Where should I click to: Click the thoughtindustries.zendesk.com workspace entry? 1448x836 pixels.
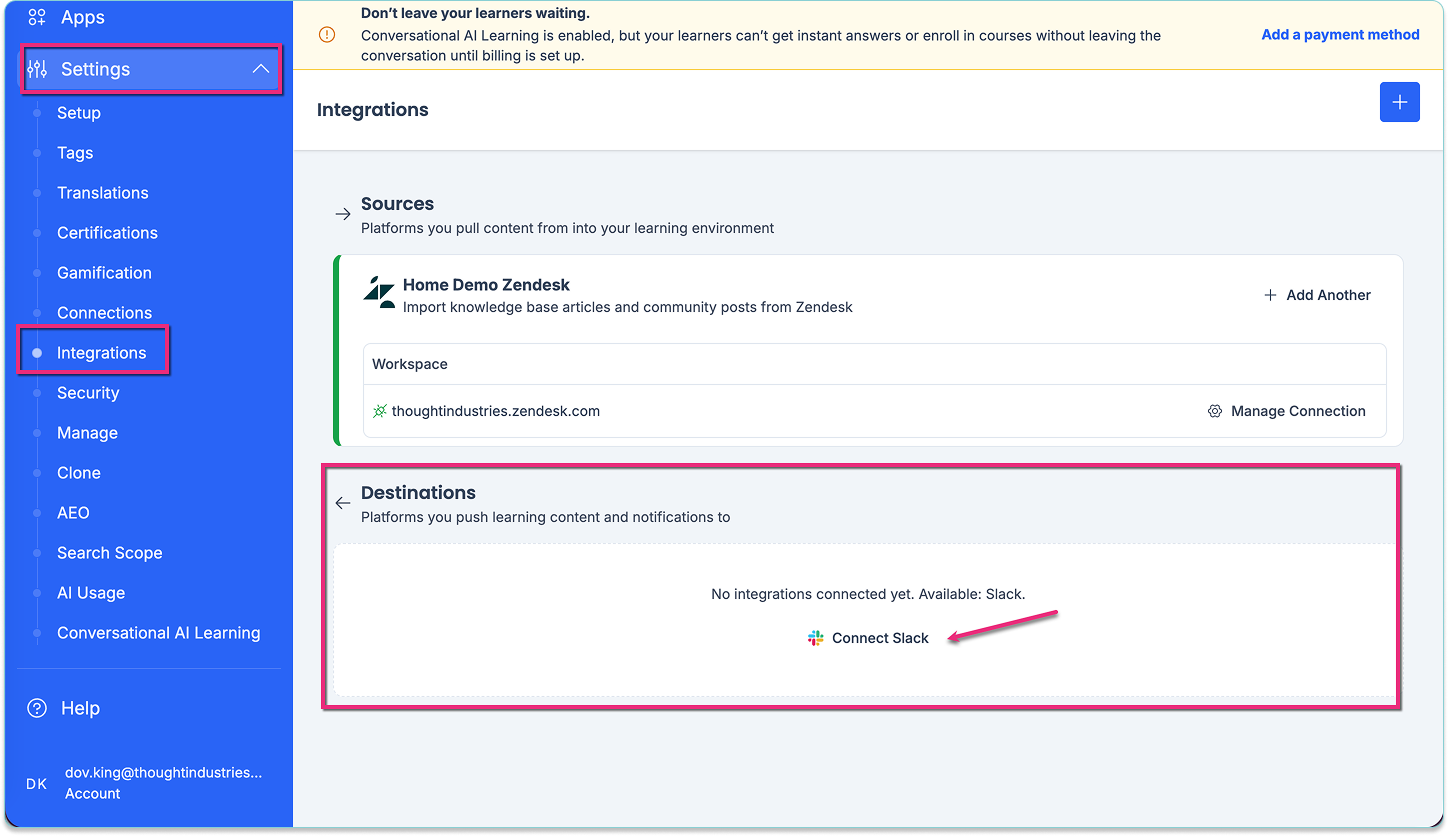click(x=495, y=411)
